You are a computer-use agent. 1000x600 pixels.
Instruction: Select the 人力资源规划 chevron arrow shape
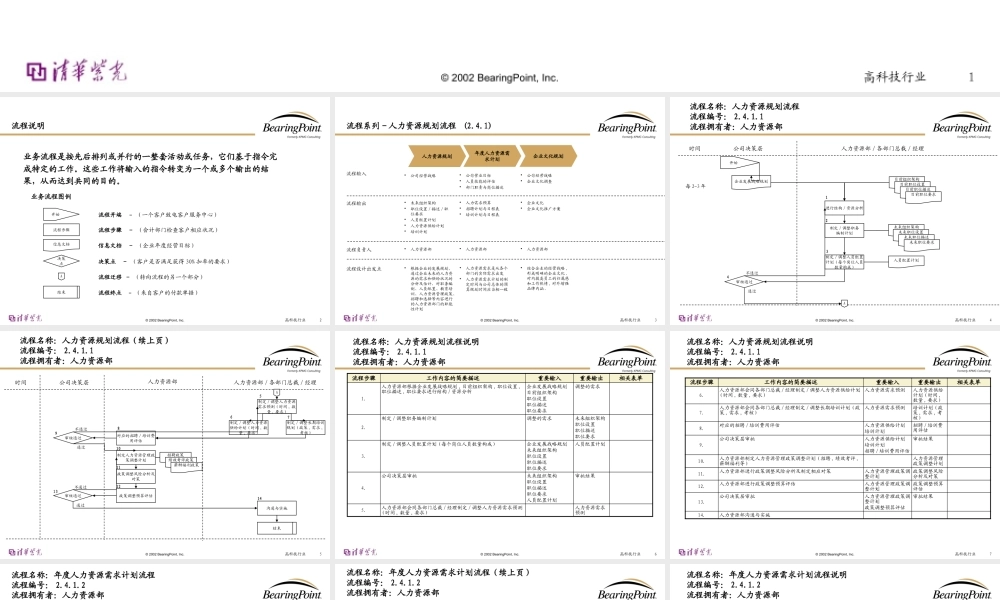coord(435,156)
